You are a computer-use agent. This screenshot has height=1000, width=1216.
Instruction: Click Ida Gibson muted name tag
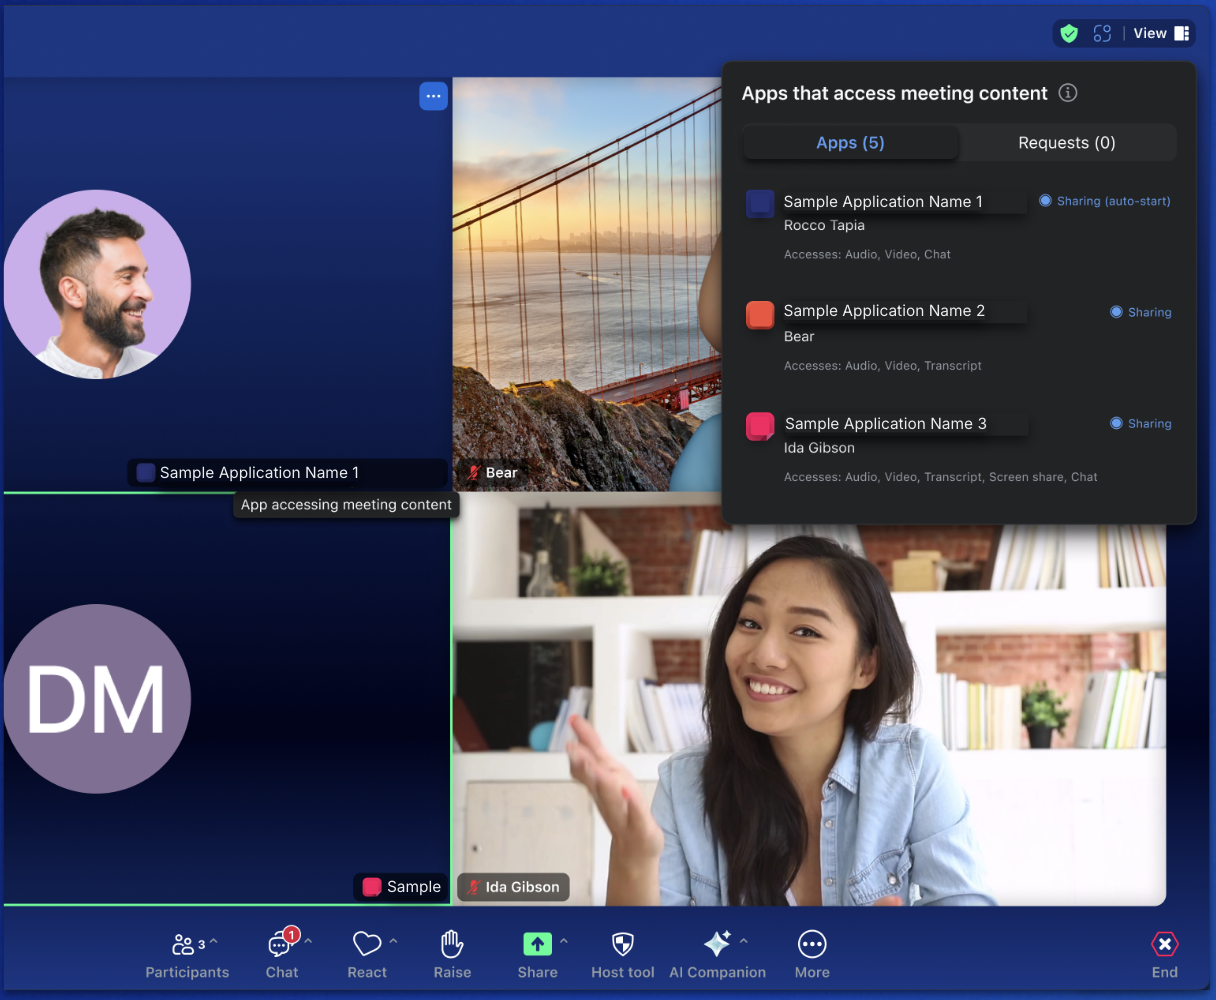coord(514,887)
